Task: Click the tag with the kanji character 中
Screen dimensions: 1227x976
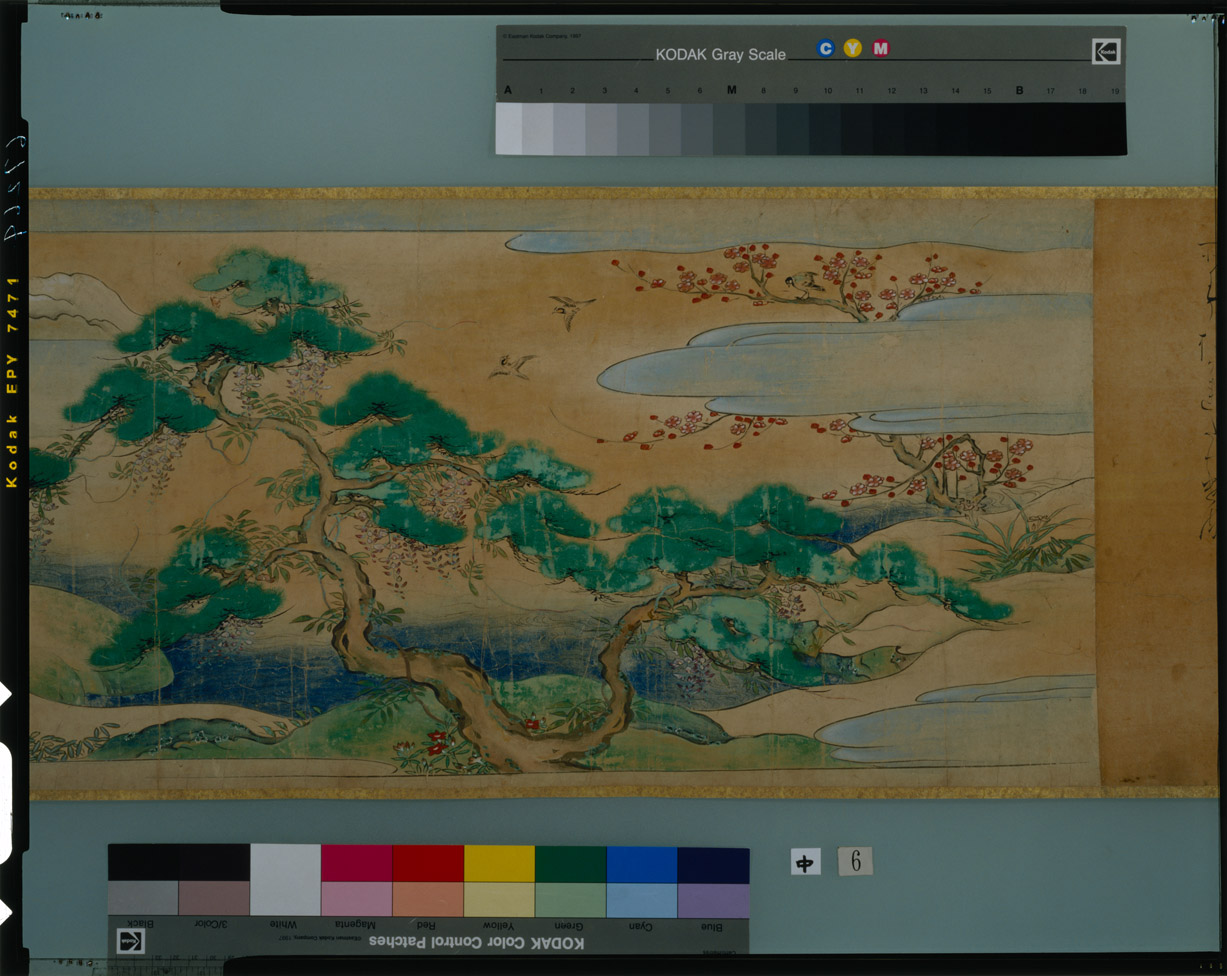Action: 805,861
